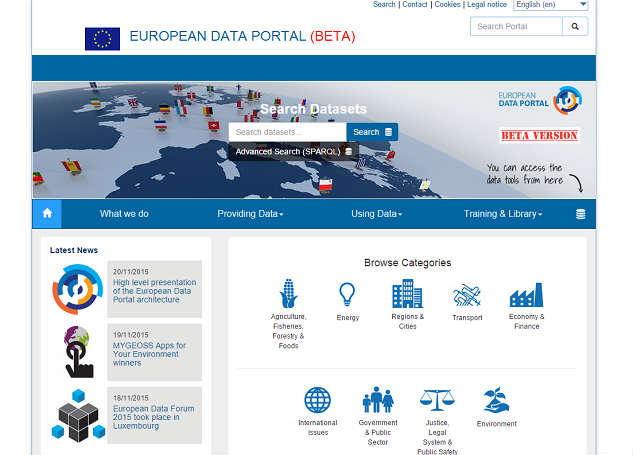Expand the Providing Data menu
633x455 pixels.
(250, 214)
